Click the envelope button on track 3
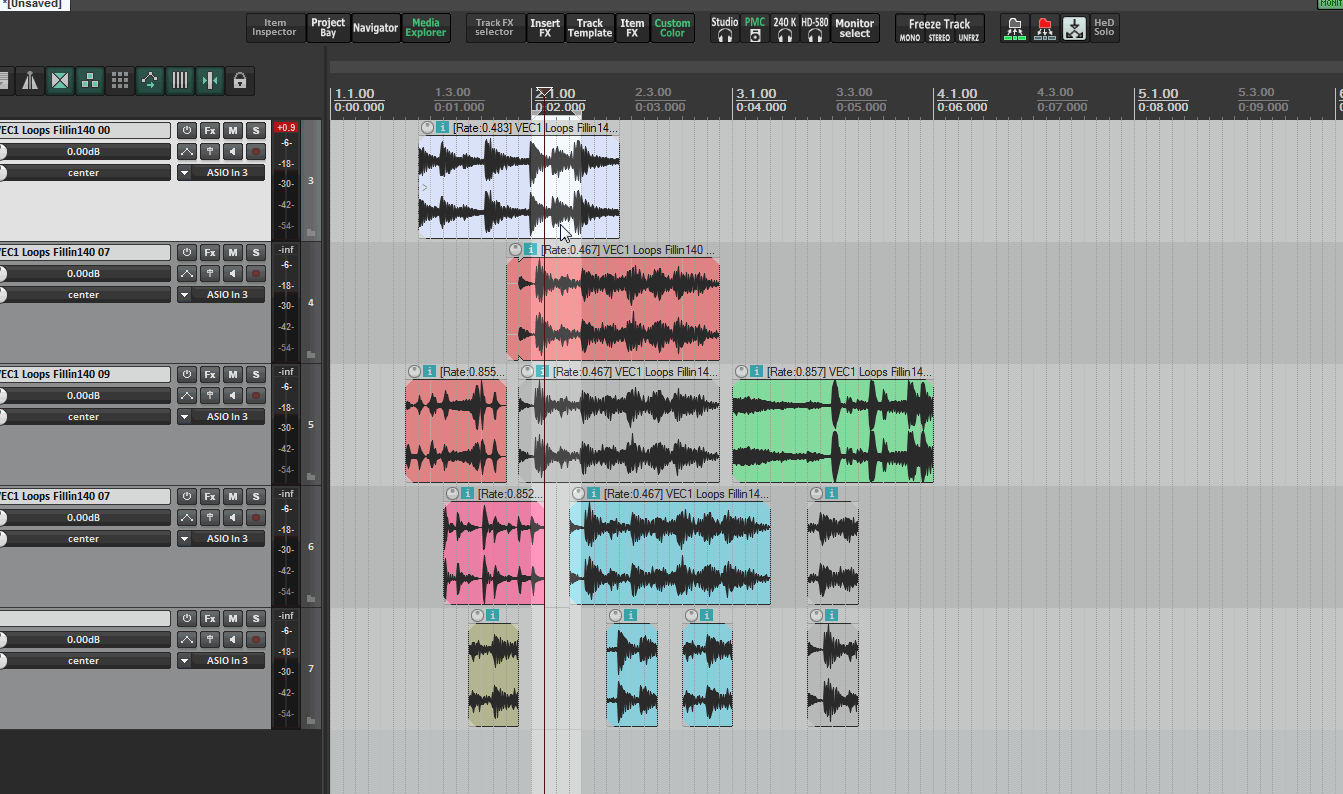This screenshot has width=1343, height=794. pyautogui.click(x=187, y=152)
